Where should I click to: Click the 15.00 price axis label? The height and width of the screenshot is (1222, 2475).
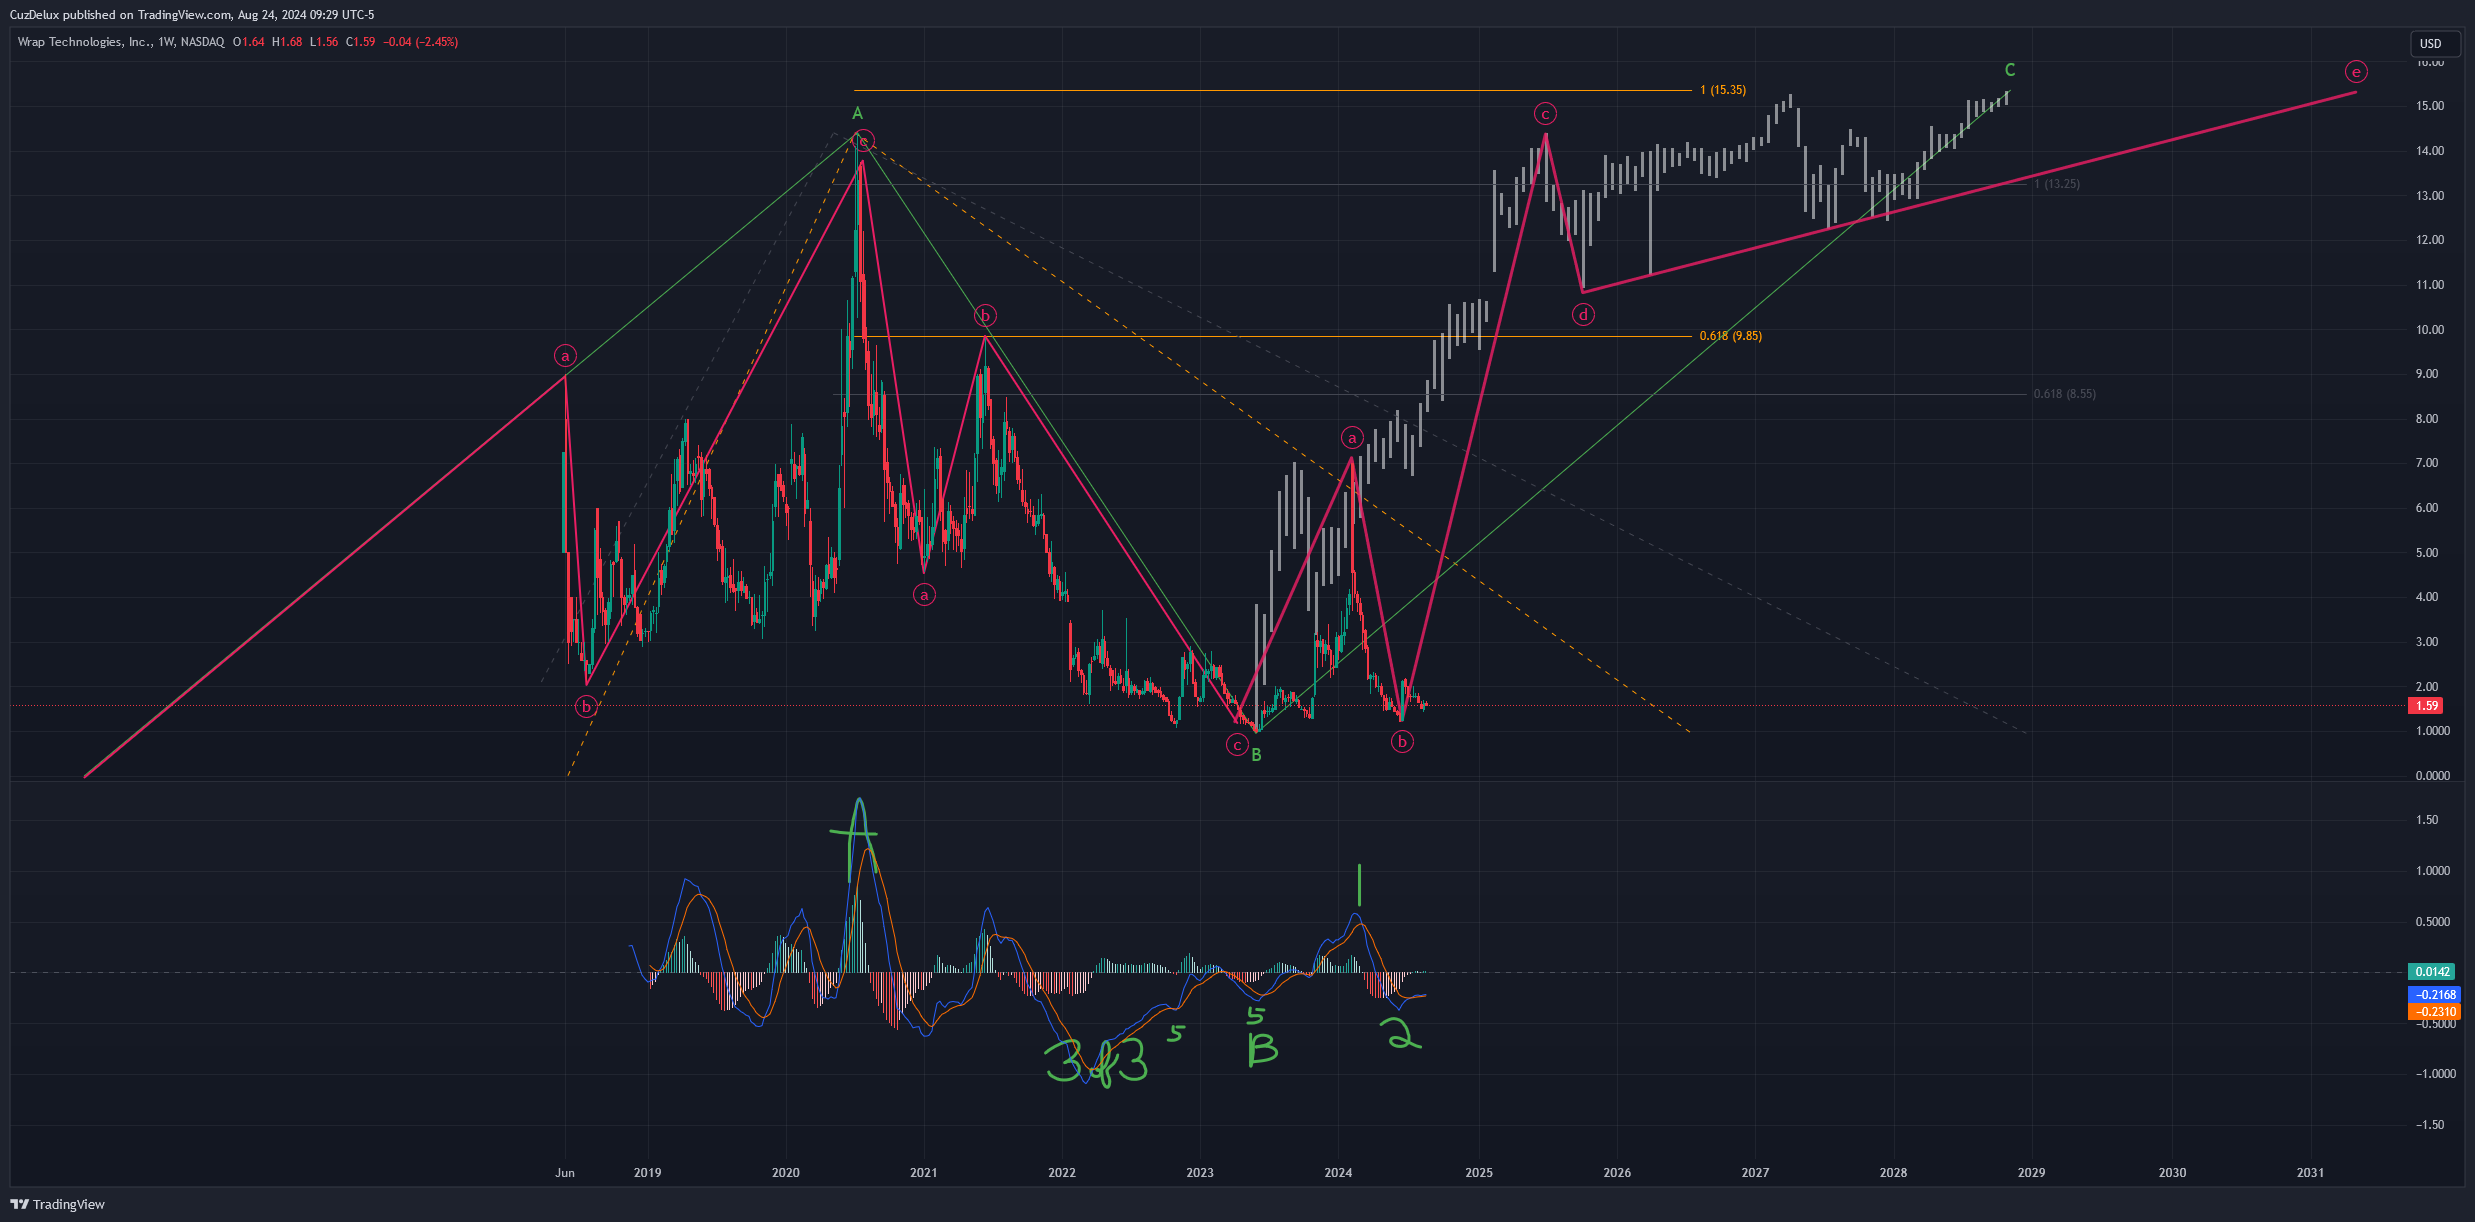pos(2430,106)
